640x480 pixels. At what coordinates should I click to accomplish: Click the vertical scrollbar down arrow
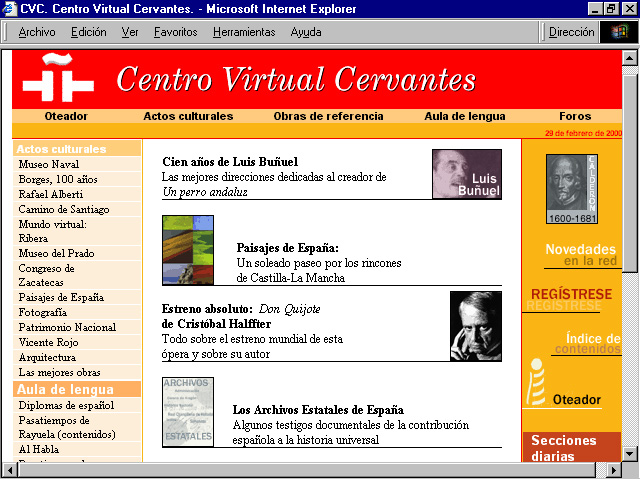pyautogui.click(x=630, y=452)
